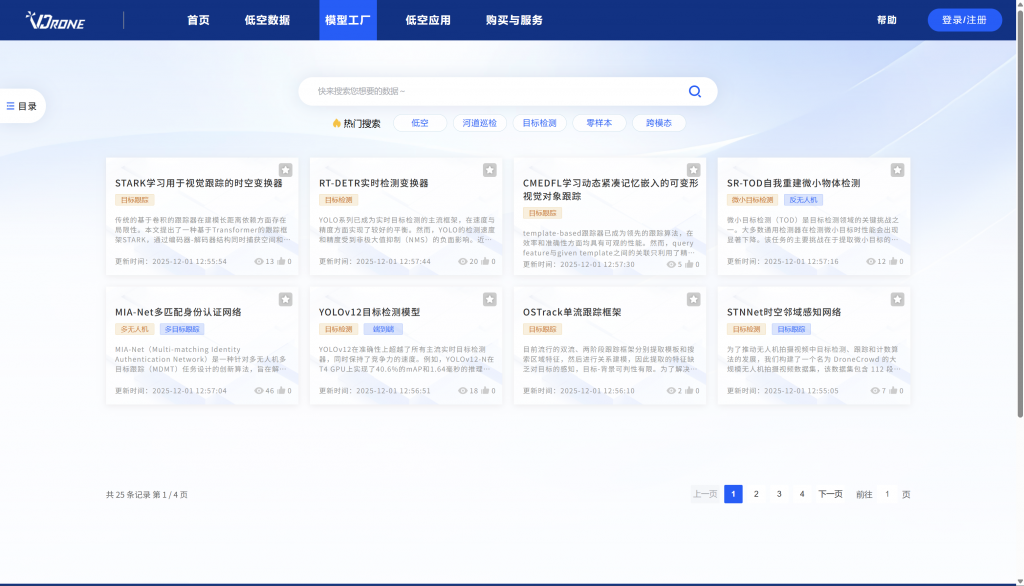Star the STARK model card
Screen dimensions: 1024x586
pyautogui.click(x=285, y=170)
